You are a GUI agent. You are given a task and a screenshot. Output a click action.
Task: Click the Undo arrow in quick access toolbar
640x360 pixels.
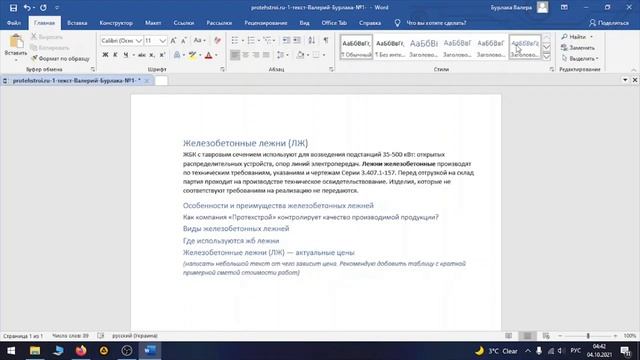coord(27,8)
